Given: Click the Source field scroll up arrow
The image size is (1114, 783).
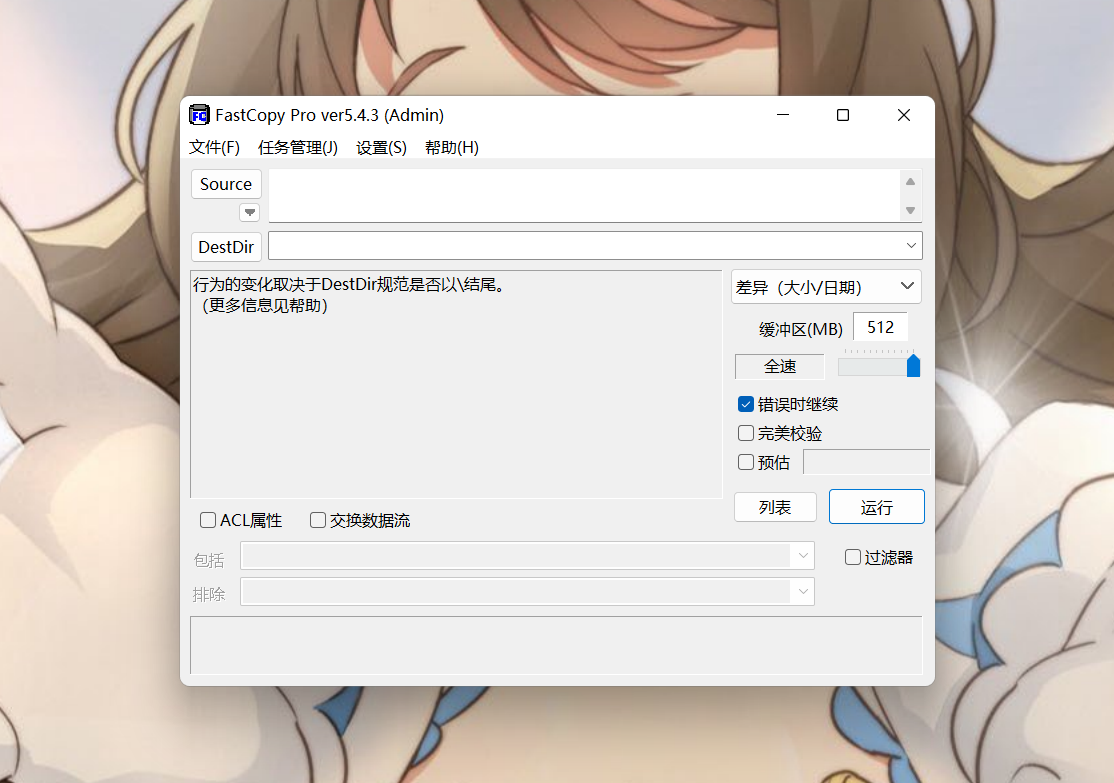Looking at the screenshot, I should point(910,182).
